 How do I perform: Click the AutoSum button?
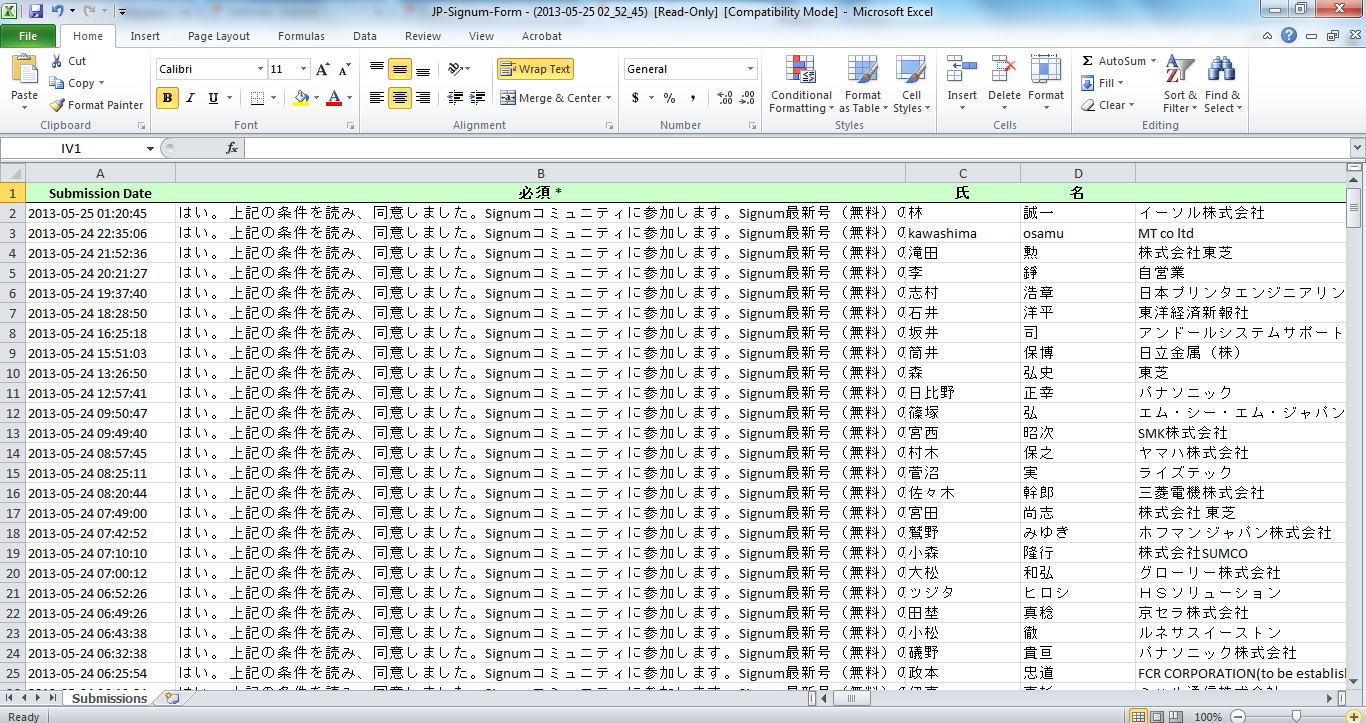(1113, 61)
